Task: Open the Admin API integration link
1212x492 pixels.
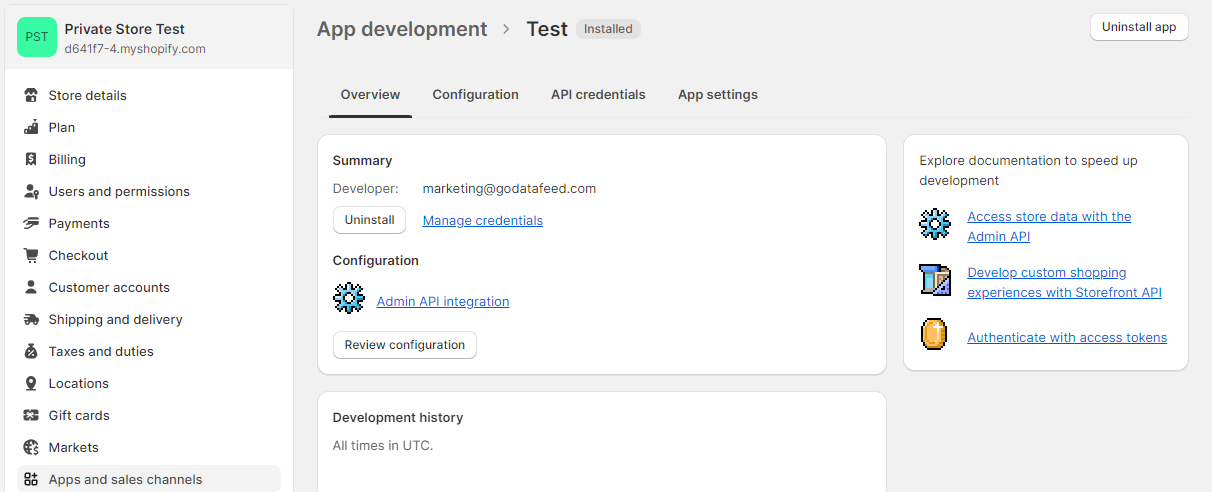Action: click(443, 302)
